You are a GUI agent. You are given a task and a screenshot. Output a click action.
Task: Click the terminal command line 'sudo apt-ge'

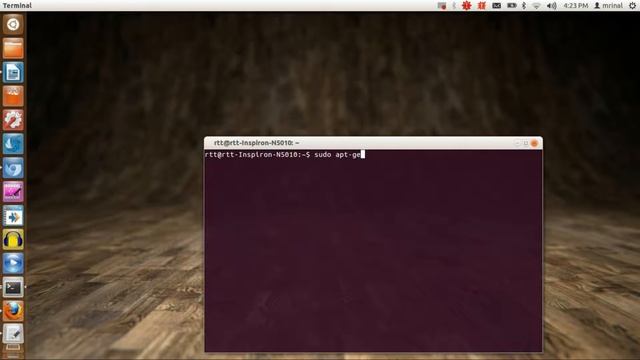tap(337, 155)
